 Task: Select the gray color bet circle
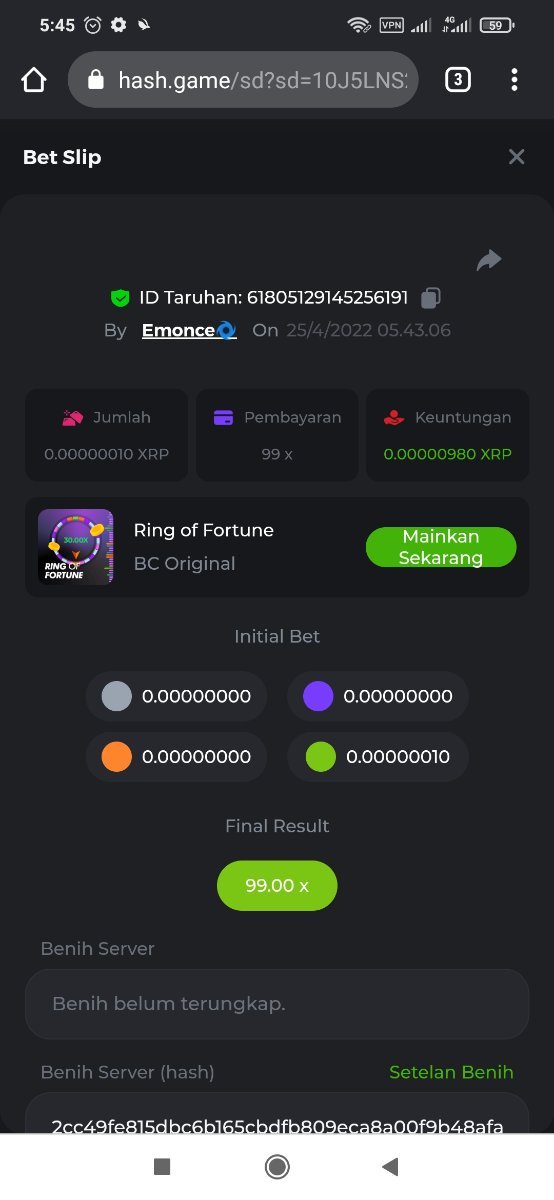[x=117, y=696]
